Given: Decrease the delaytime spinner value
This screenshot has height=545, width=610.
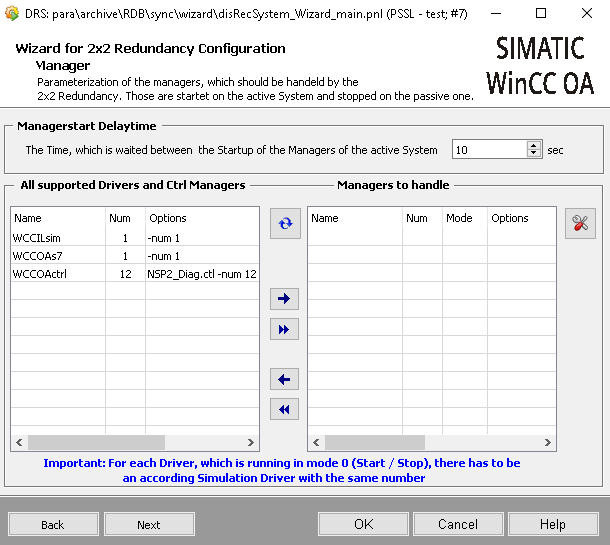Looking at the screenshot, I should click(x=533, y=154).
